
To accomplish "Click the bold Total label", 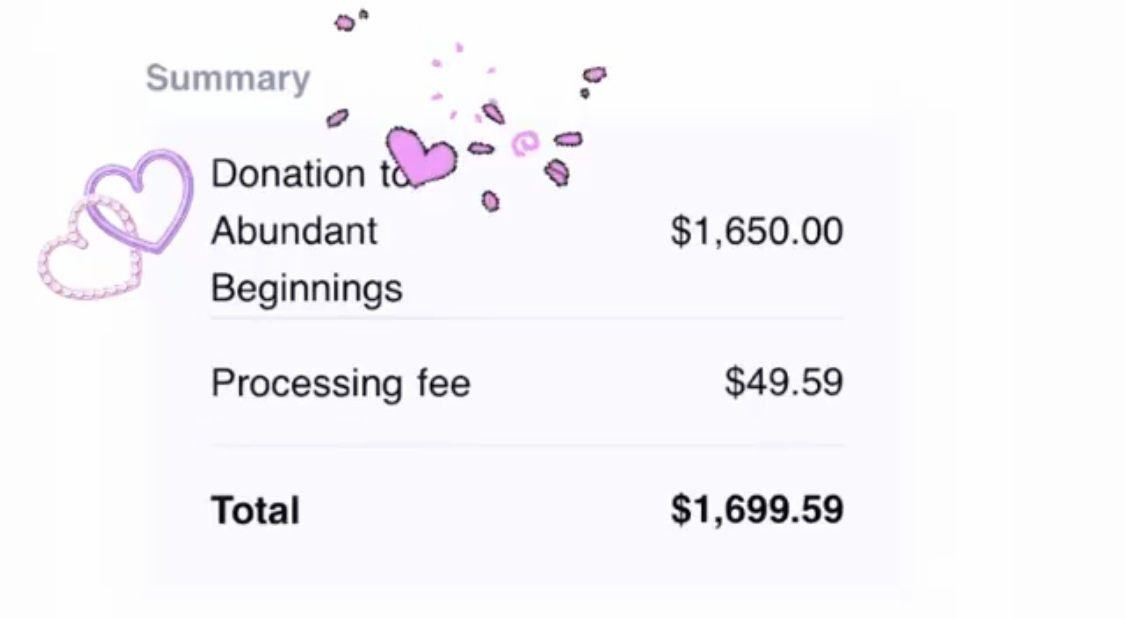I will pyautogui.click(x=255, y=510).
